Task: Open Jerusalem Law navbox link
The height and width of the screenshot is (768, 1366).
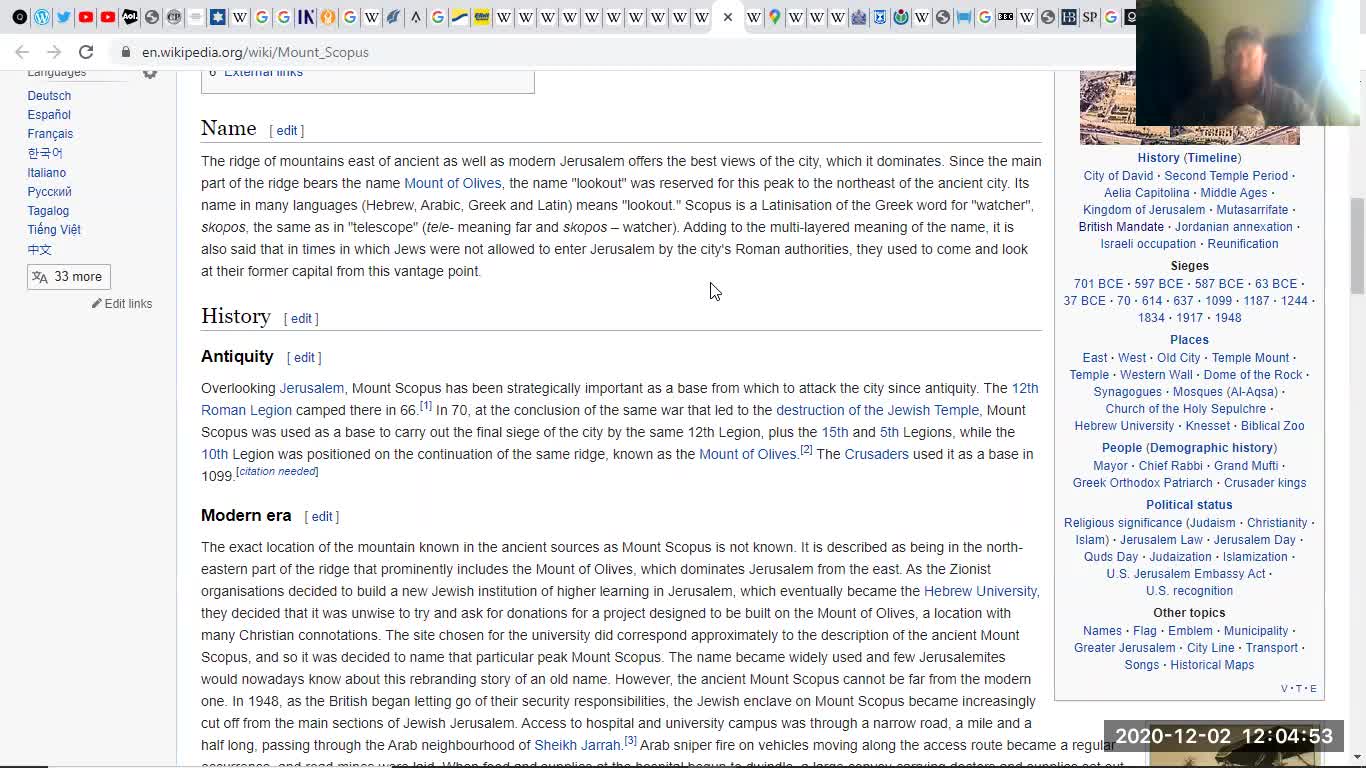Action: 1161,540
